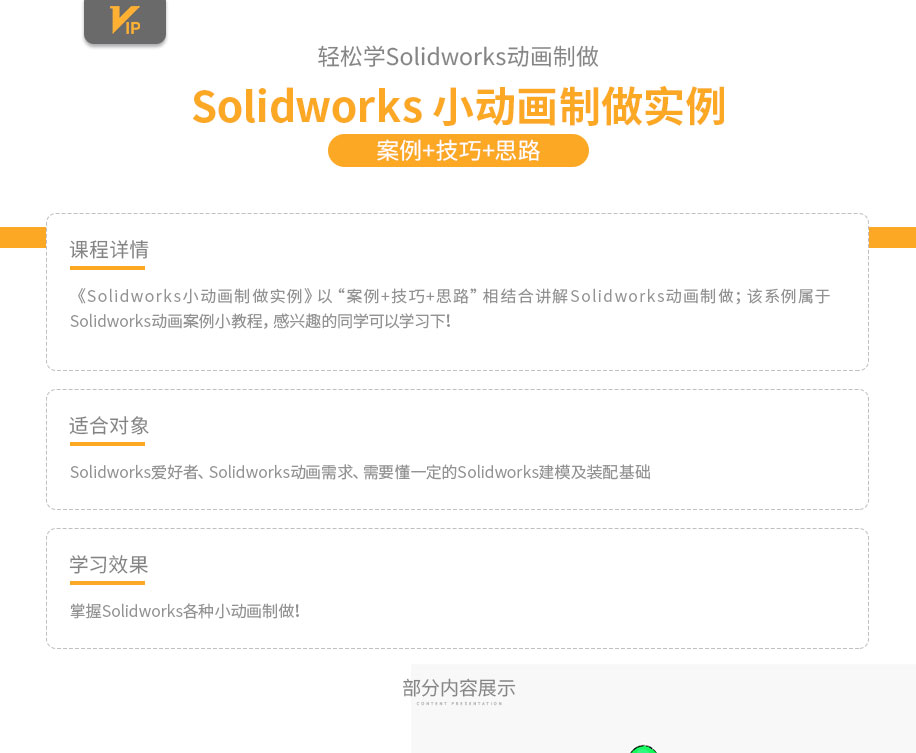Select the 轻松学Solidworks动画制做 subtitle text

point(458,57)
